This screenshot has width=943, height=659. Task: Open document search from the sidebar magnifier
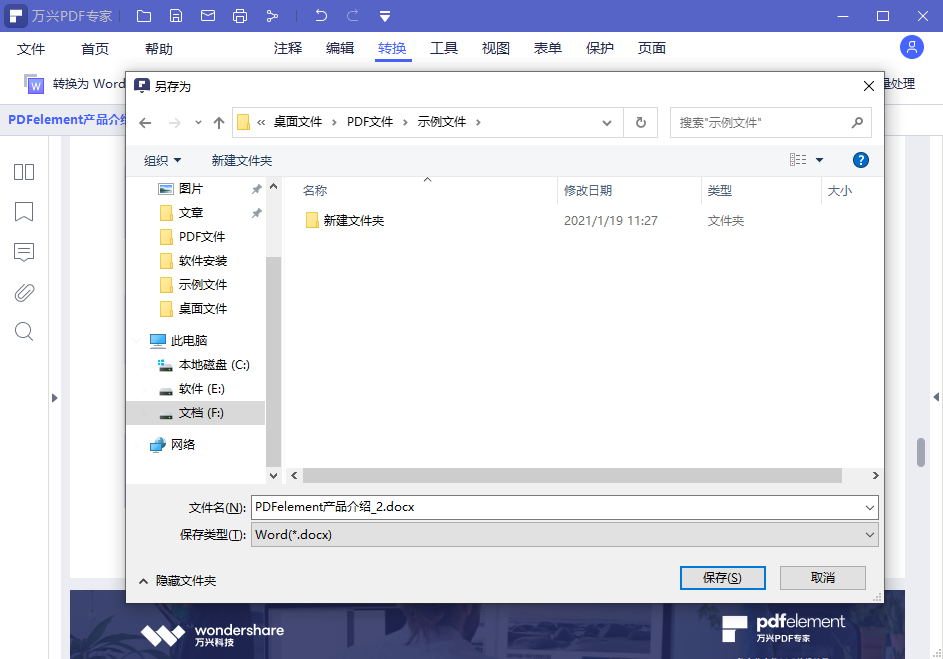coord(23,332)
